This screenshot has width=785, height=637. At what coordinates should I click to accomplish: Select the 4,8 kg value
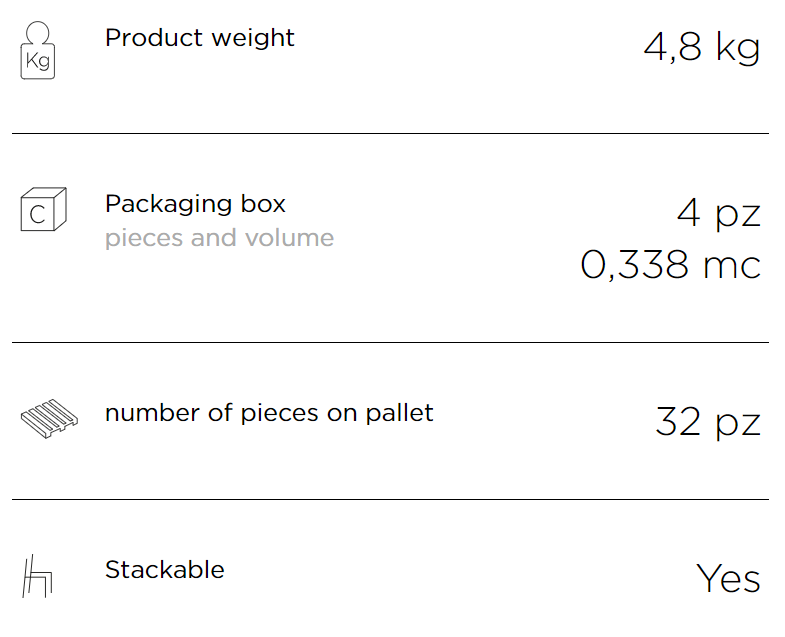click(x=702, y=48)
